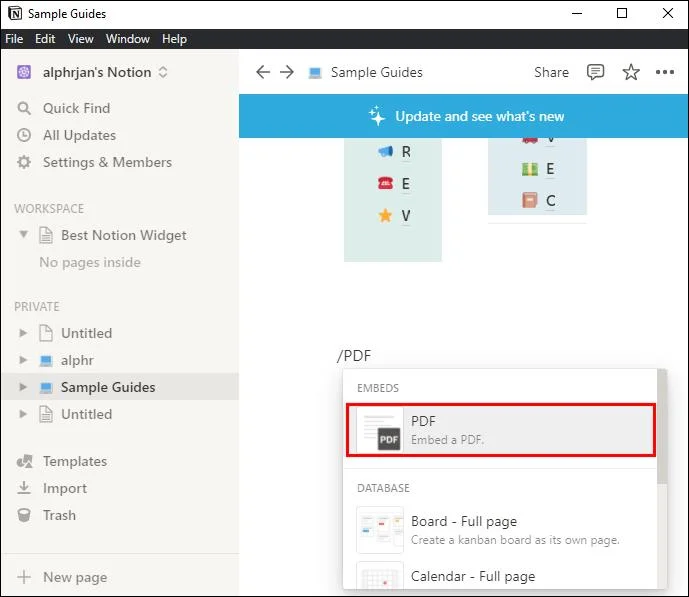Screen dimensions: 689x597
Task: Click the PDF embed thumbnail icon
Action: [380, 430]
